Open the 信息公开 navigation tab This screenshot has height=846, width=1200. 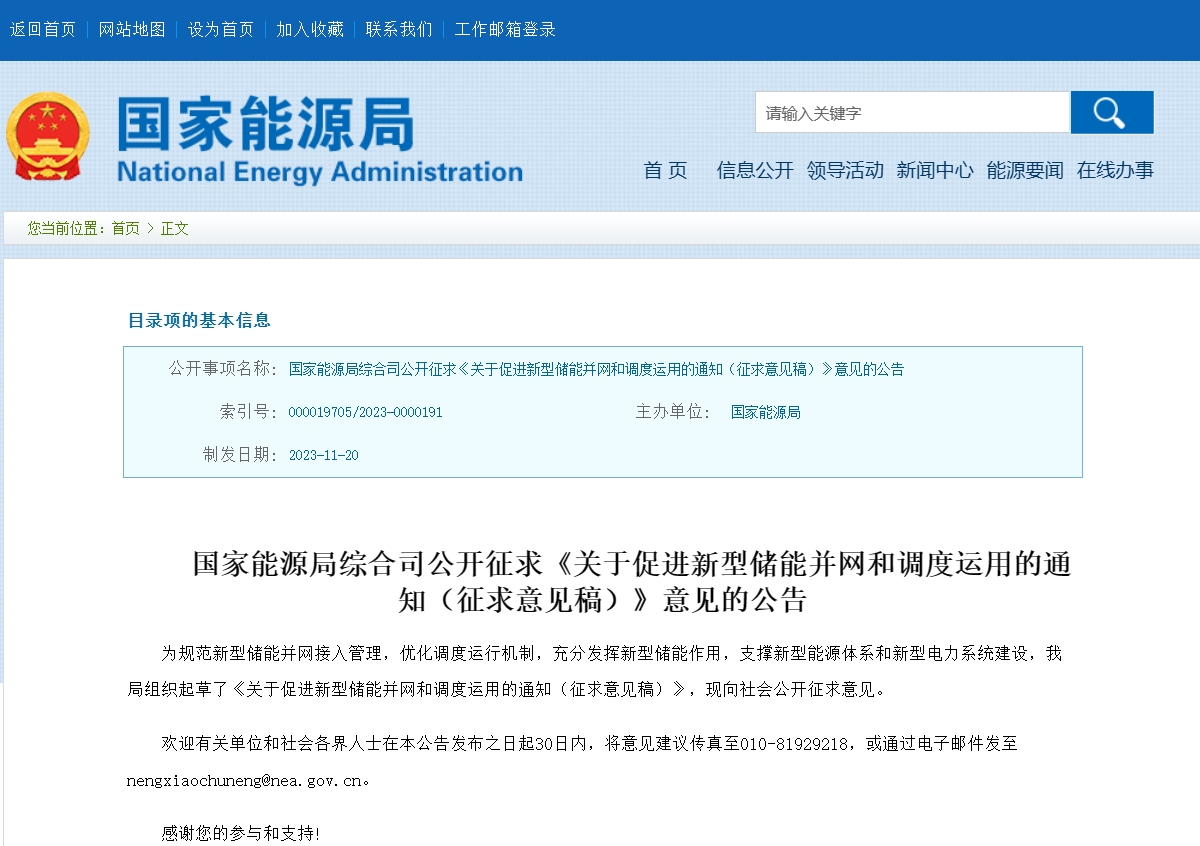tap(754, 170)
